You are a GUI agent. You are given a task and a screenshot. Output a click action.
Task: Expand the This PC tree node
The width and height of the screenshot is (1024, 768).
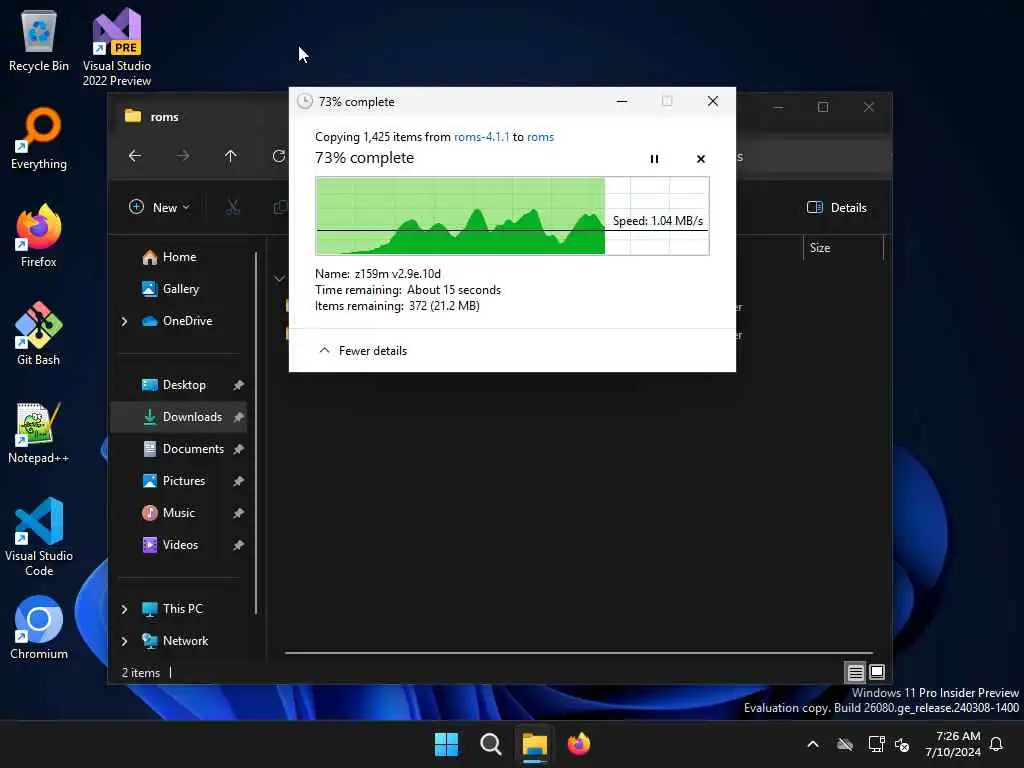[124, 609]
